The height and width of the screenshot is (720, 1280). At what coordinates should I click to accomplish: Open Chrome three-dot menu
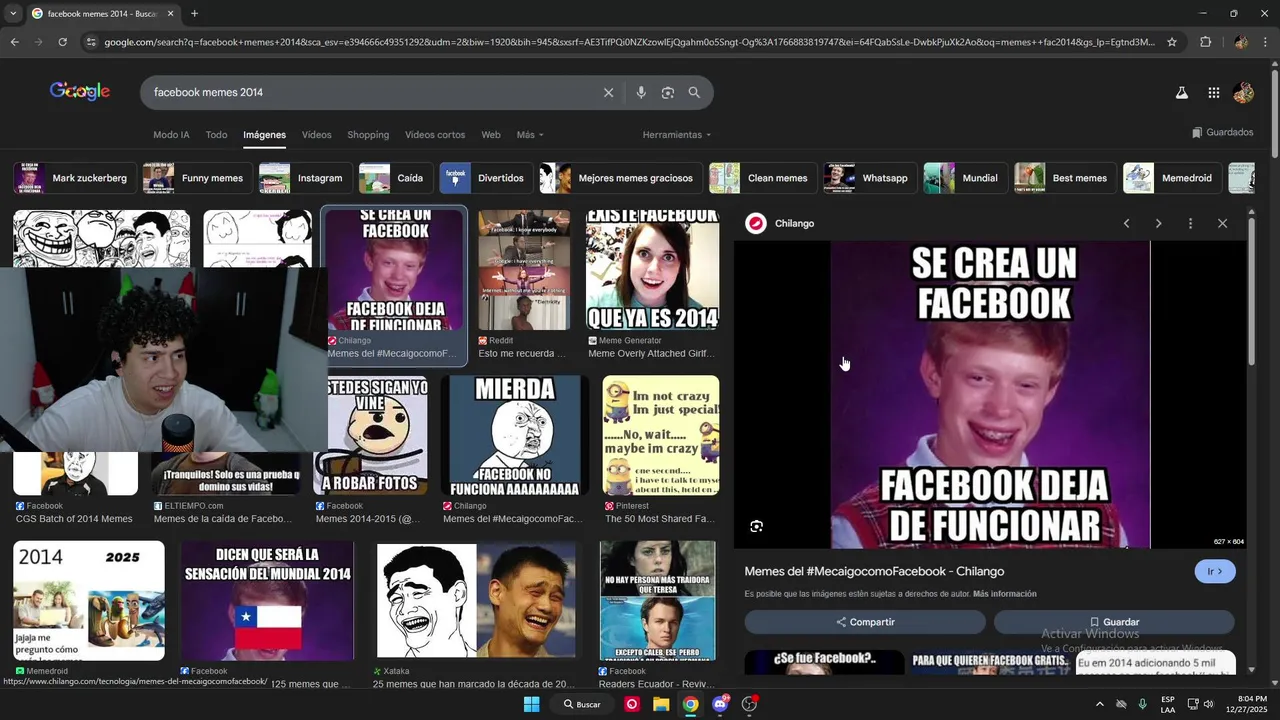click(1266, 42)
